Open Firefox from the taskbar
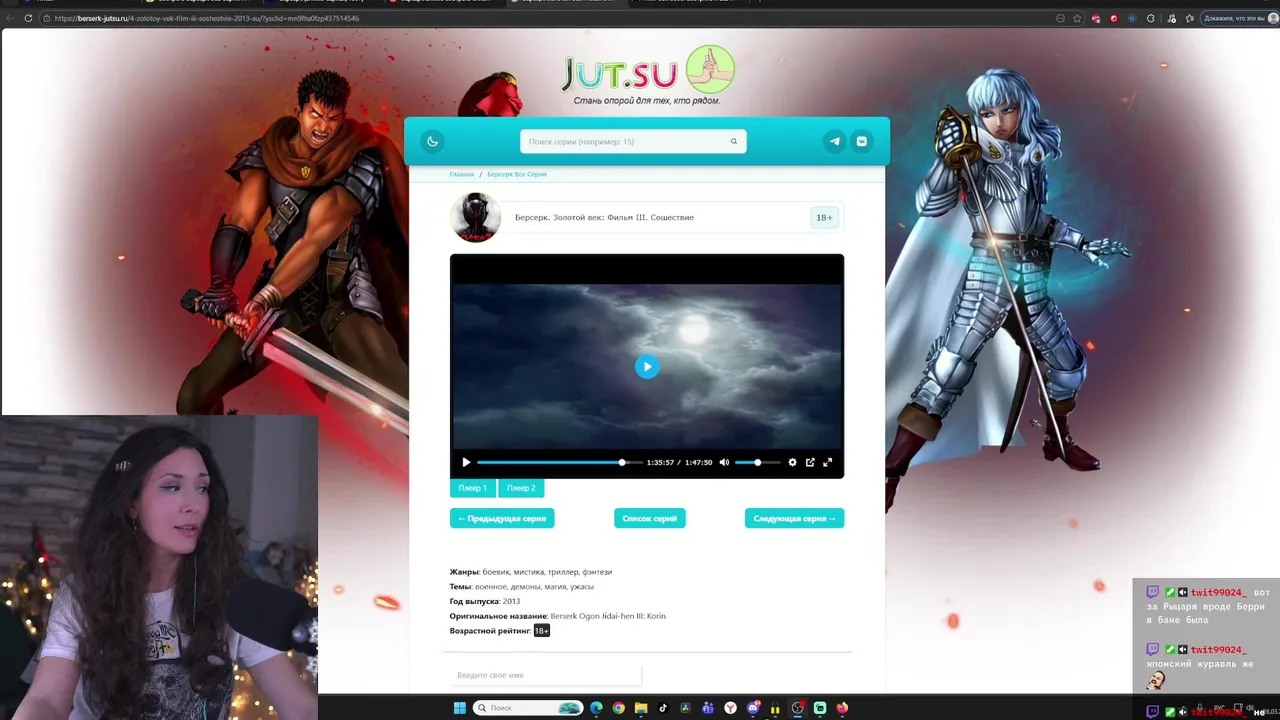 tap(842, 708)
